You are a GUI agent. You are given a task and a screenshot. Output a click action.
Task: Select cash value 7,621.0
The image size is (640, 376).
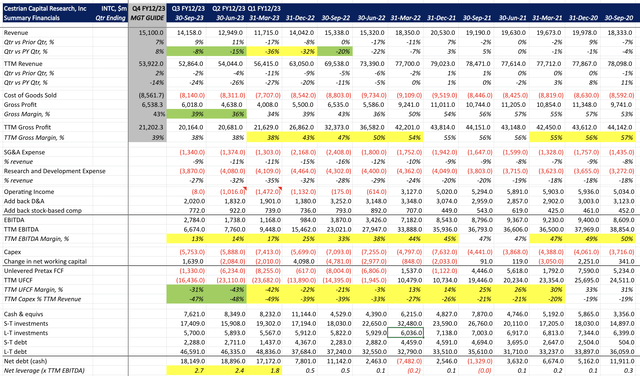click(194, 314)
